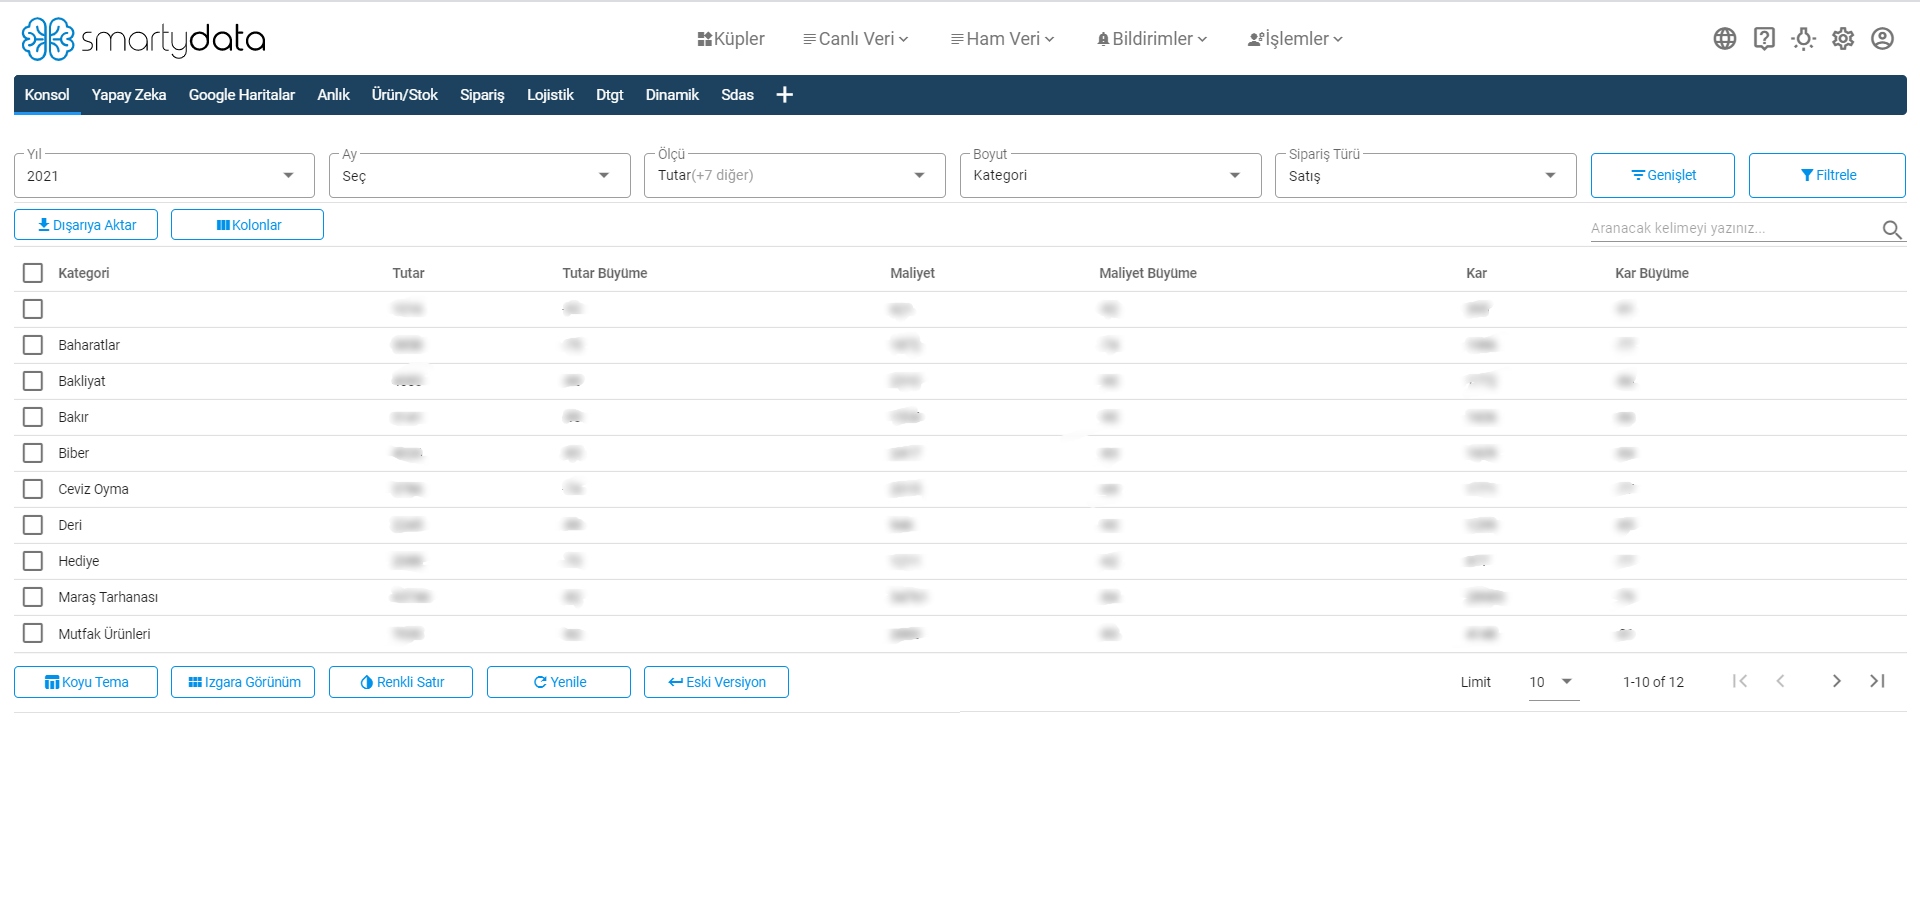Image resolution: width=1920 pixels, height=912 pixels.
Task: Select the Ceviz Oyma category text
Action: (x=93, y=489)
